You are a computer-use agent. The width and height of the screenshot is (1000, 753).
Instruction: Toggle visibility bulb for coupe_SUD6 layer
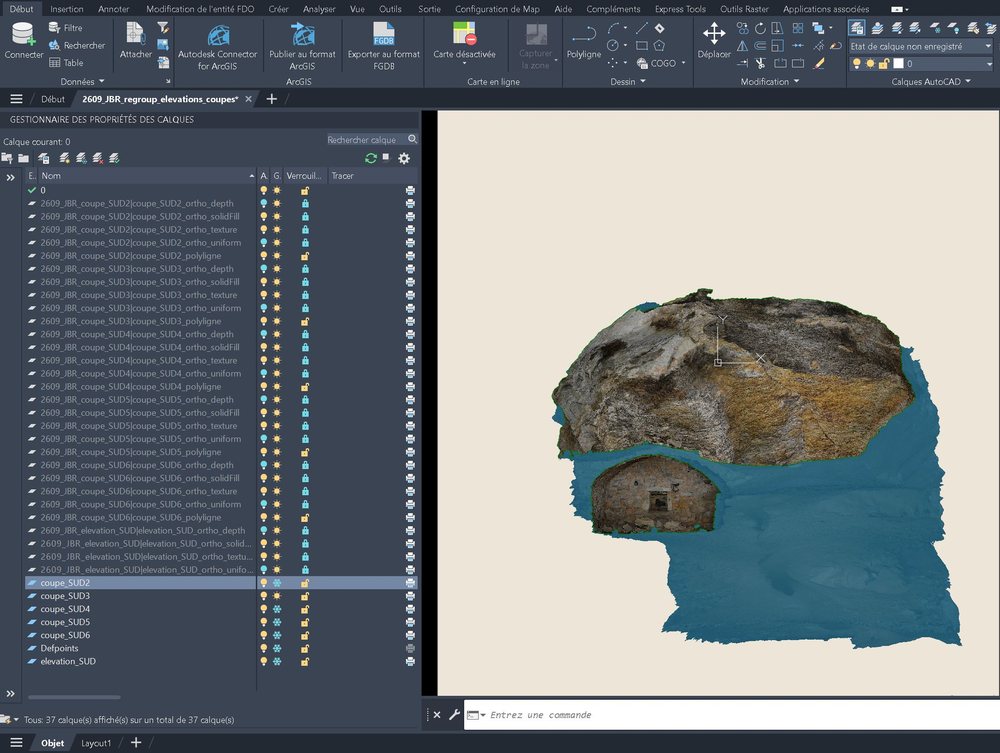pos(263,635)
